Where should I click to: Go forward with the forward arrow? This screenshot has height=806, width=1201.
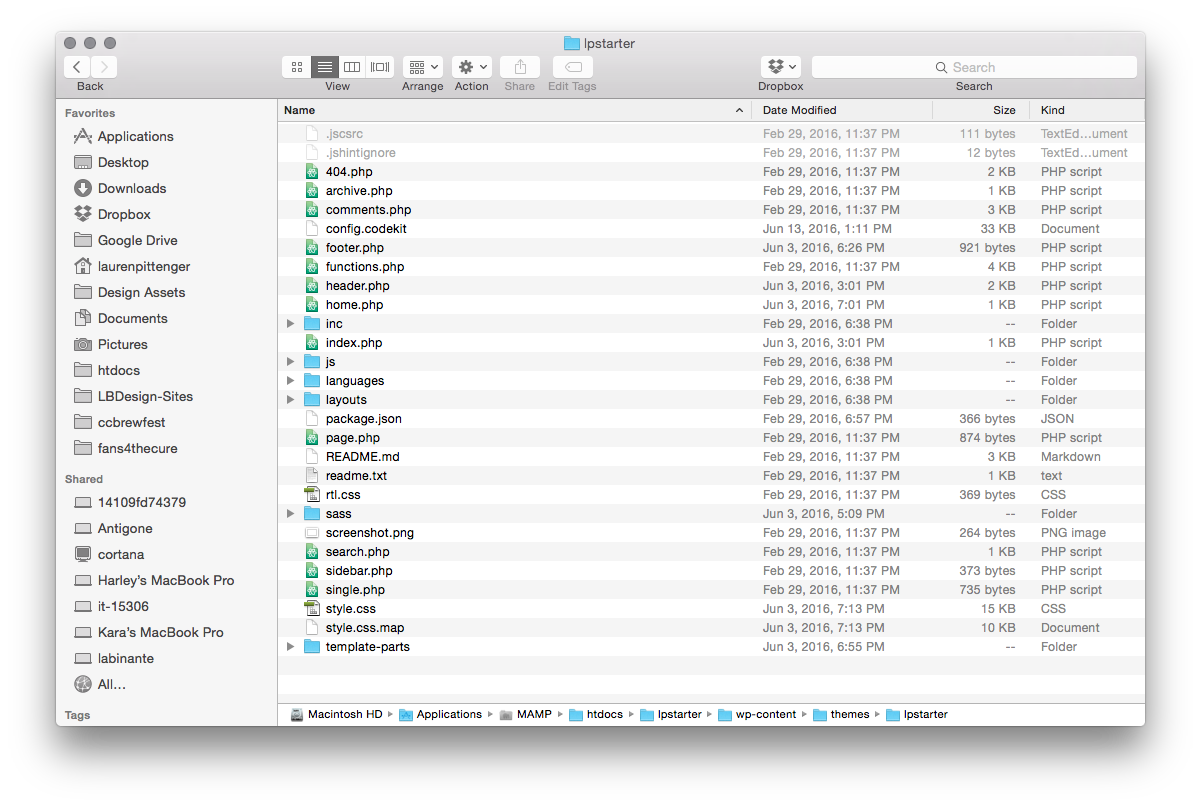pos(104,67)
